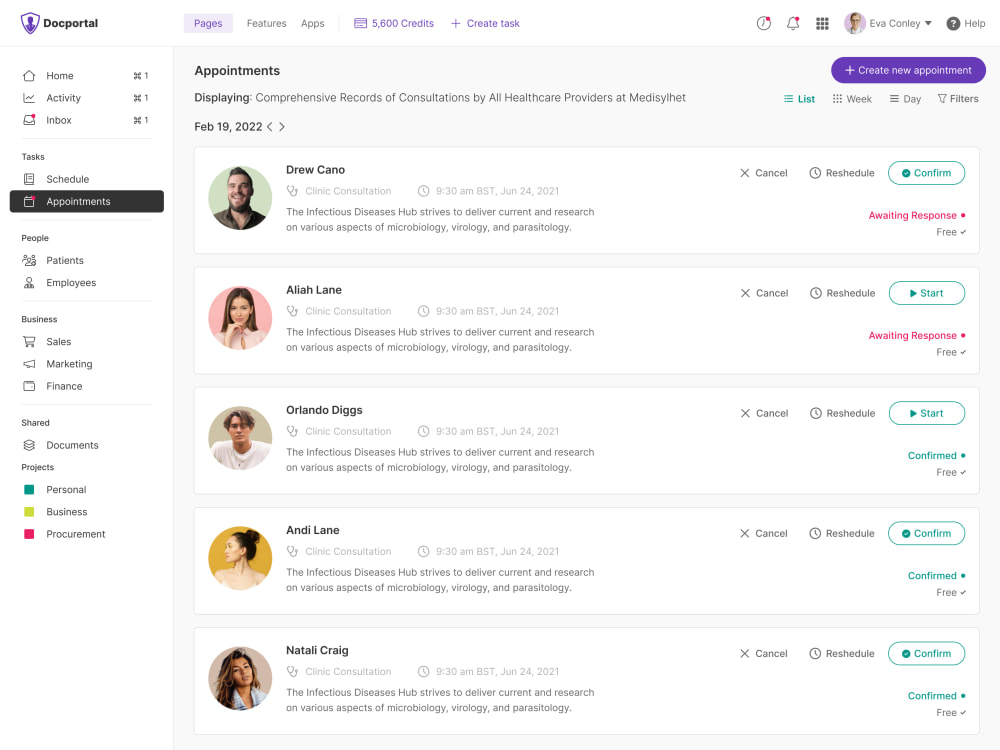Click the Finance wallet icon

pyautogui.click(x=29, y=386)
